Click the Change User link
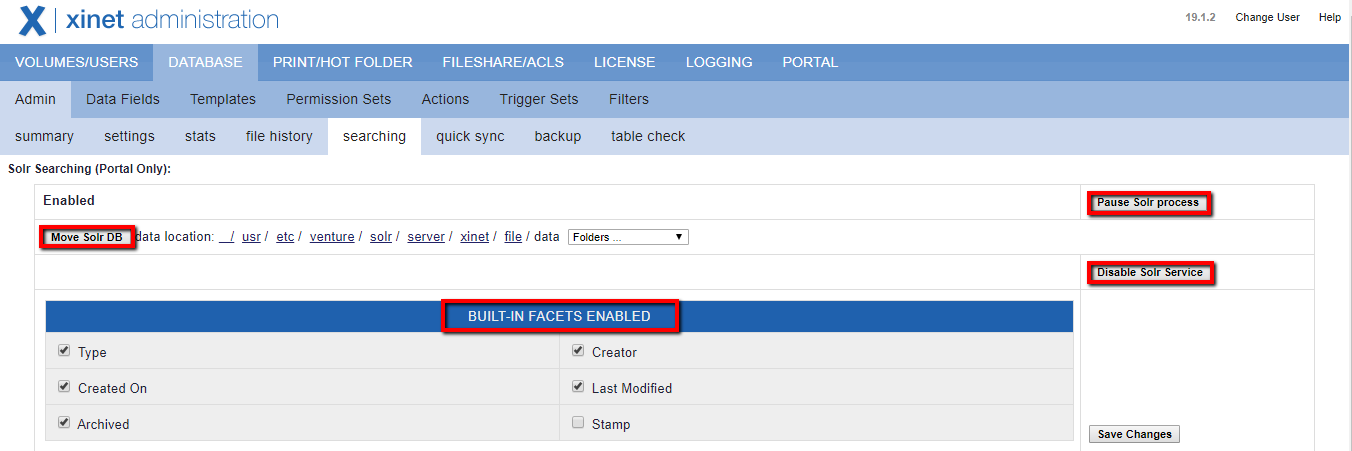 pyautogui.click(x=1267, y=17)
